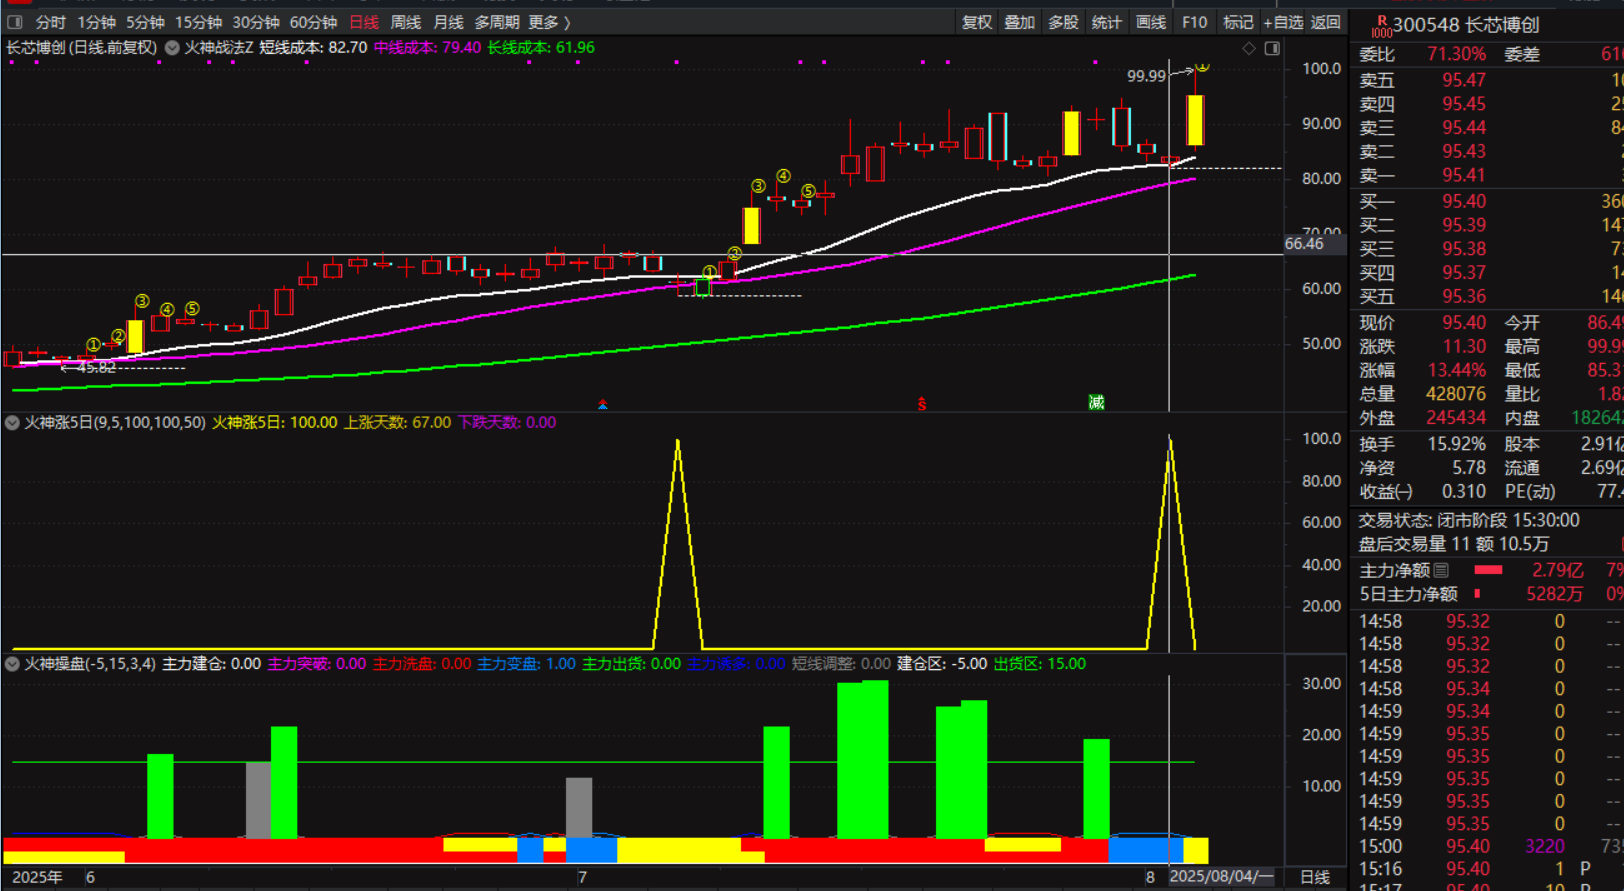Image resolution: width=1624 pixels, height=891 pixels.
Task: Expand the 火神战法Z indicator dropdown
Action: [x=172, y=48]
